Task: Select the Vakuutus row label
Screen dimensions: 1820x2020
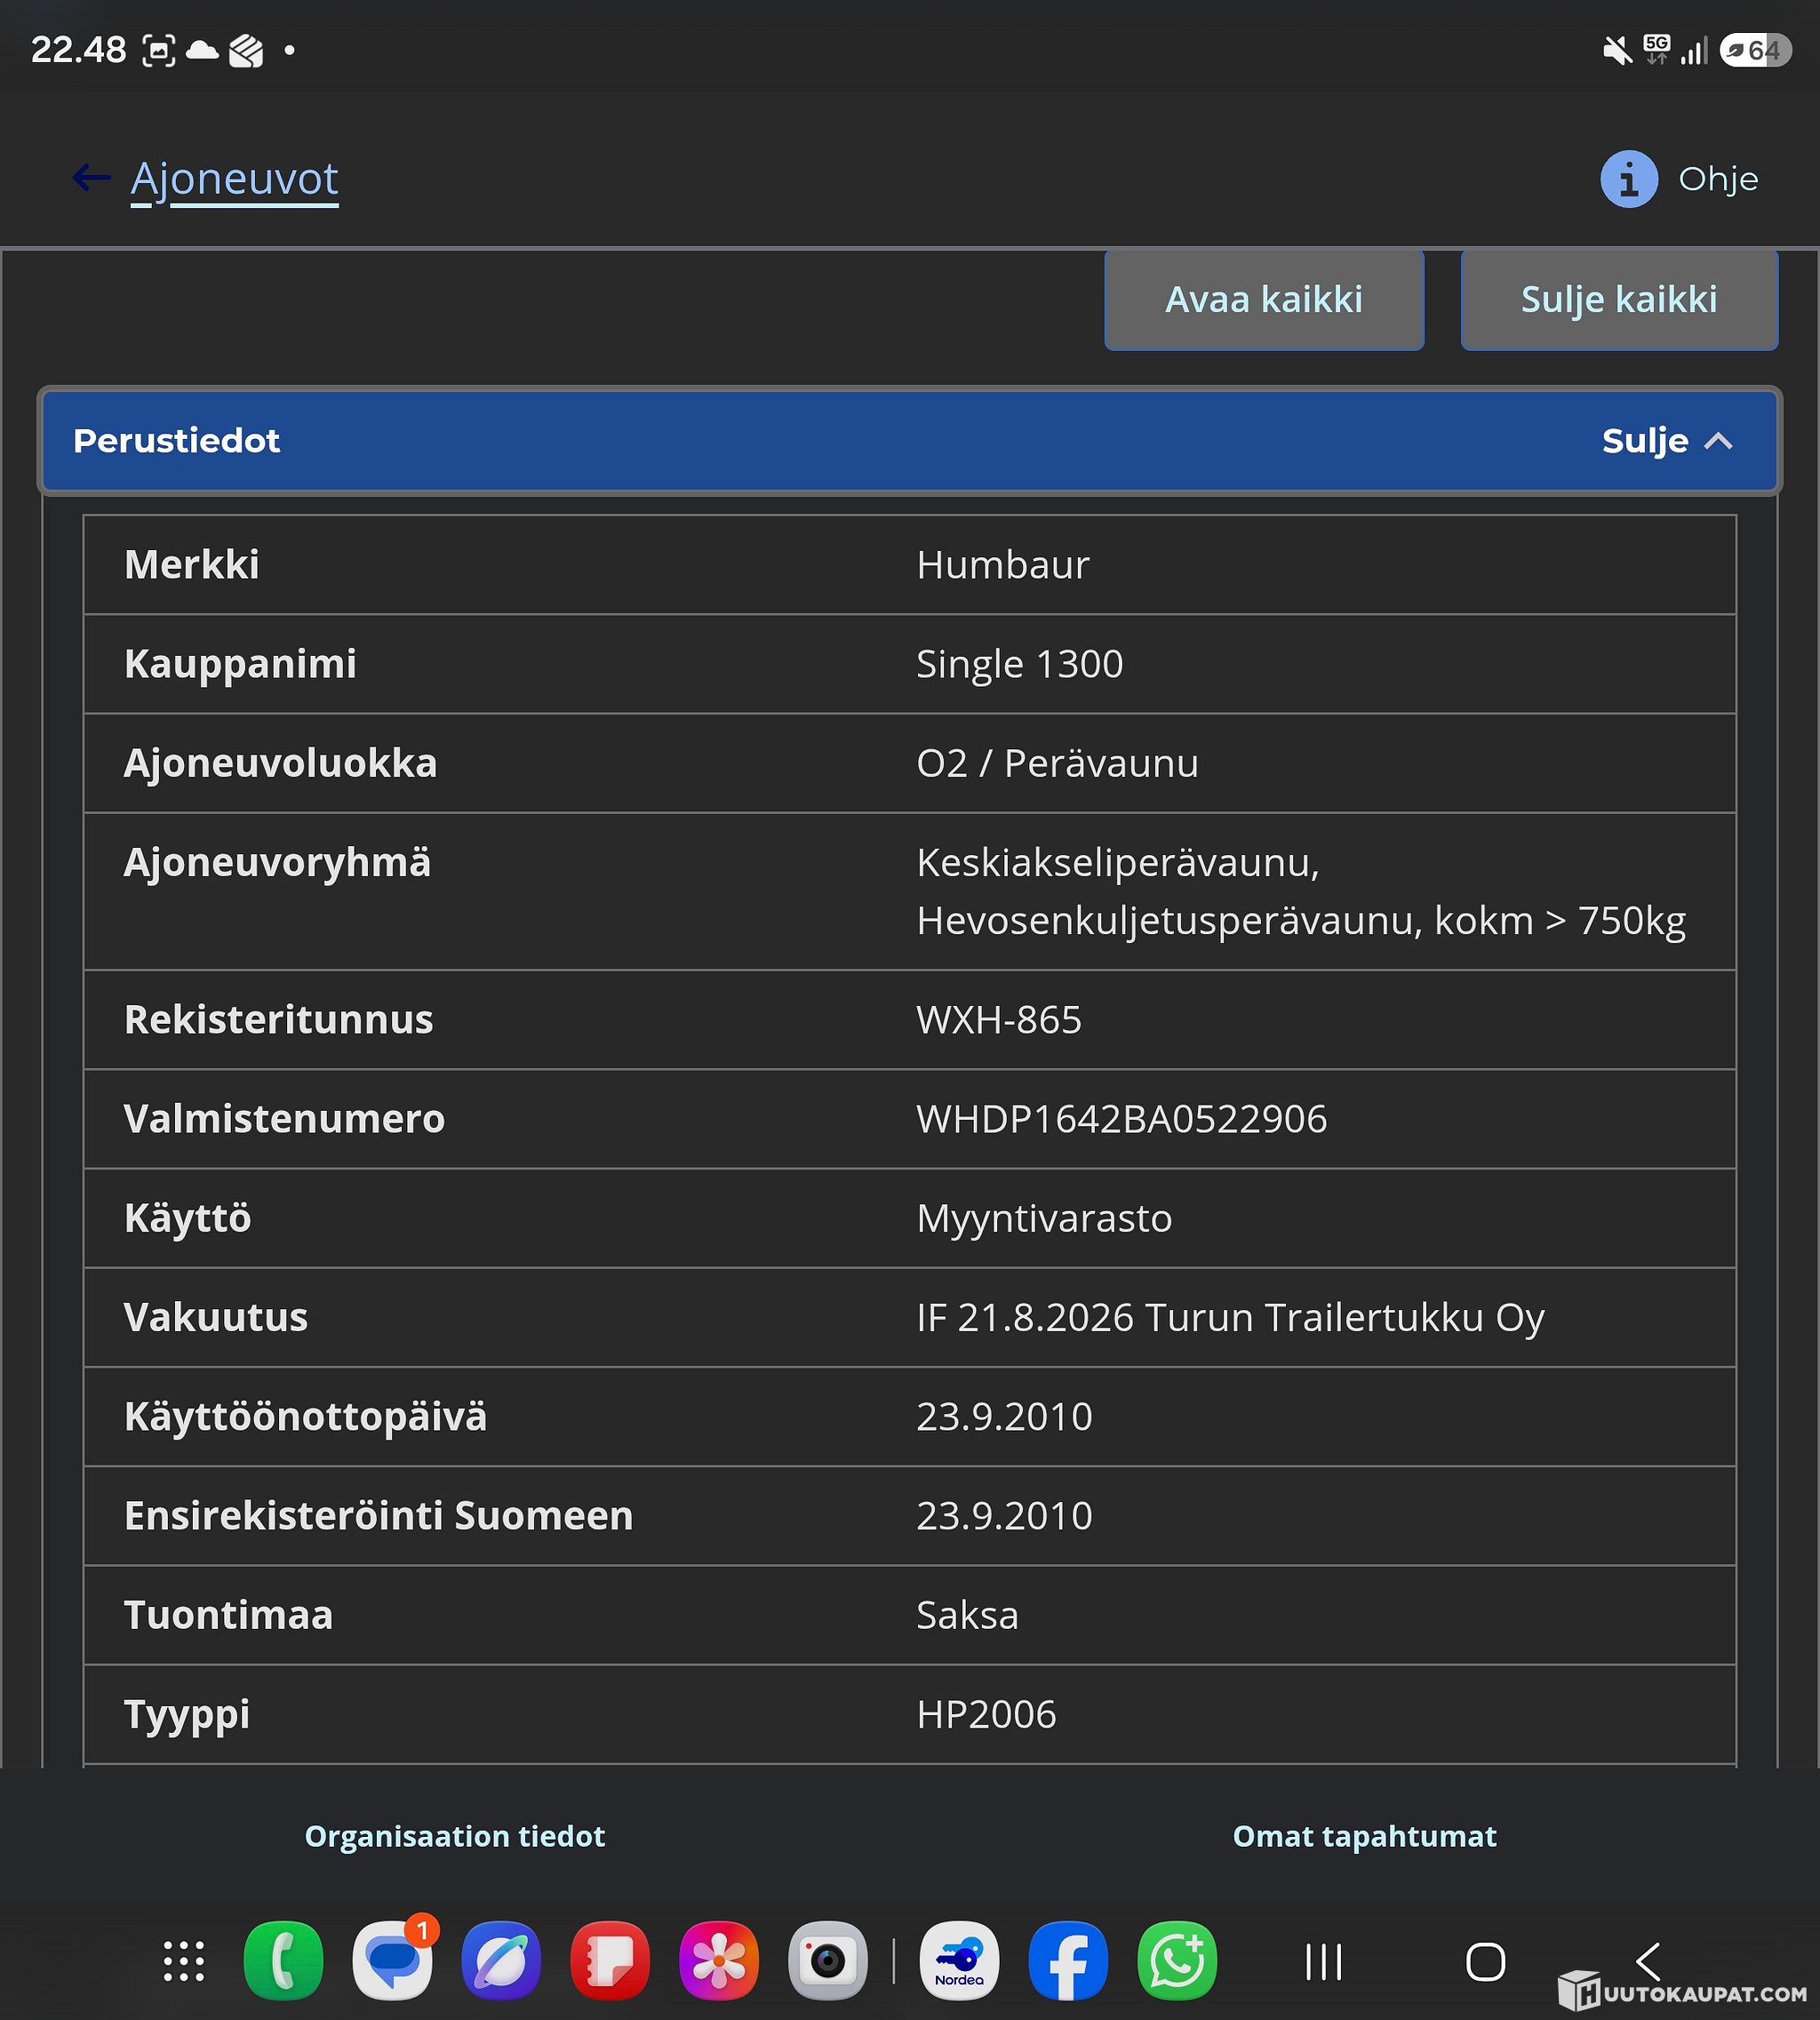Action: [x=215, y=1317]
